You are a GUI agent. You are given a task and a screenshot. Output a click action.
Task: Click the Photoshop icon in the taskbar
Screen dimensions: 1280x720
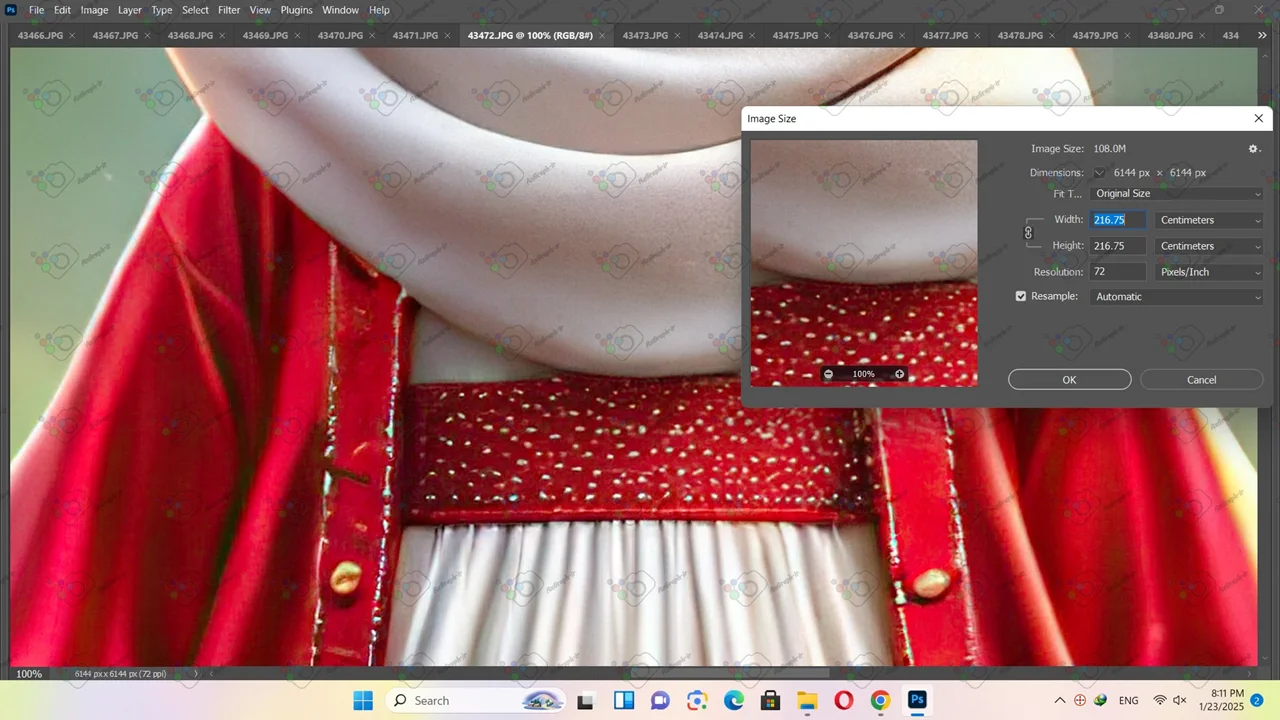point(916,700)
